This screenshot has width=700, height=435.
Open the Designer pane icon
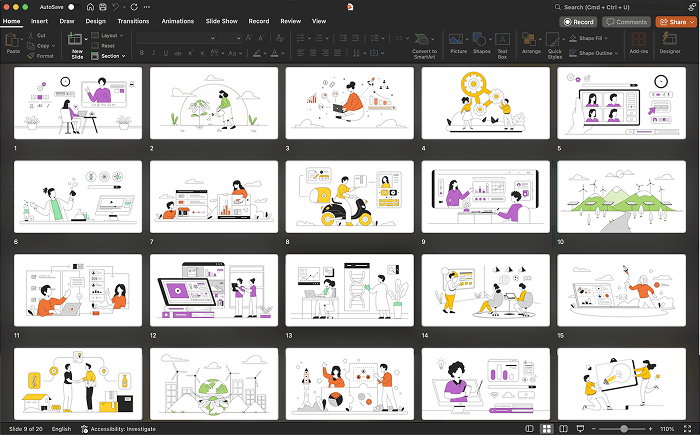click(670, 39)
